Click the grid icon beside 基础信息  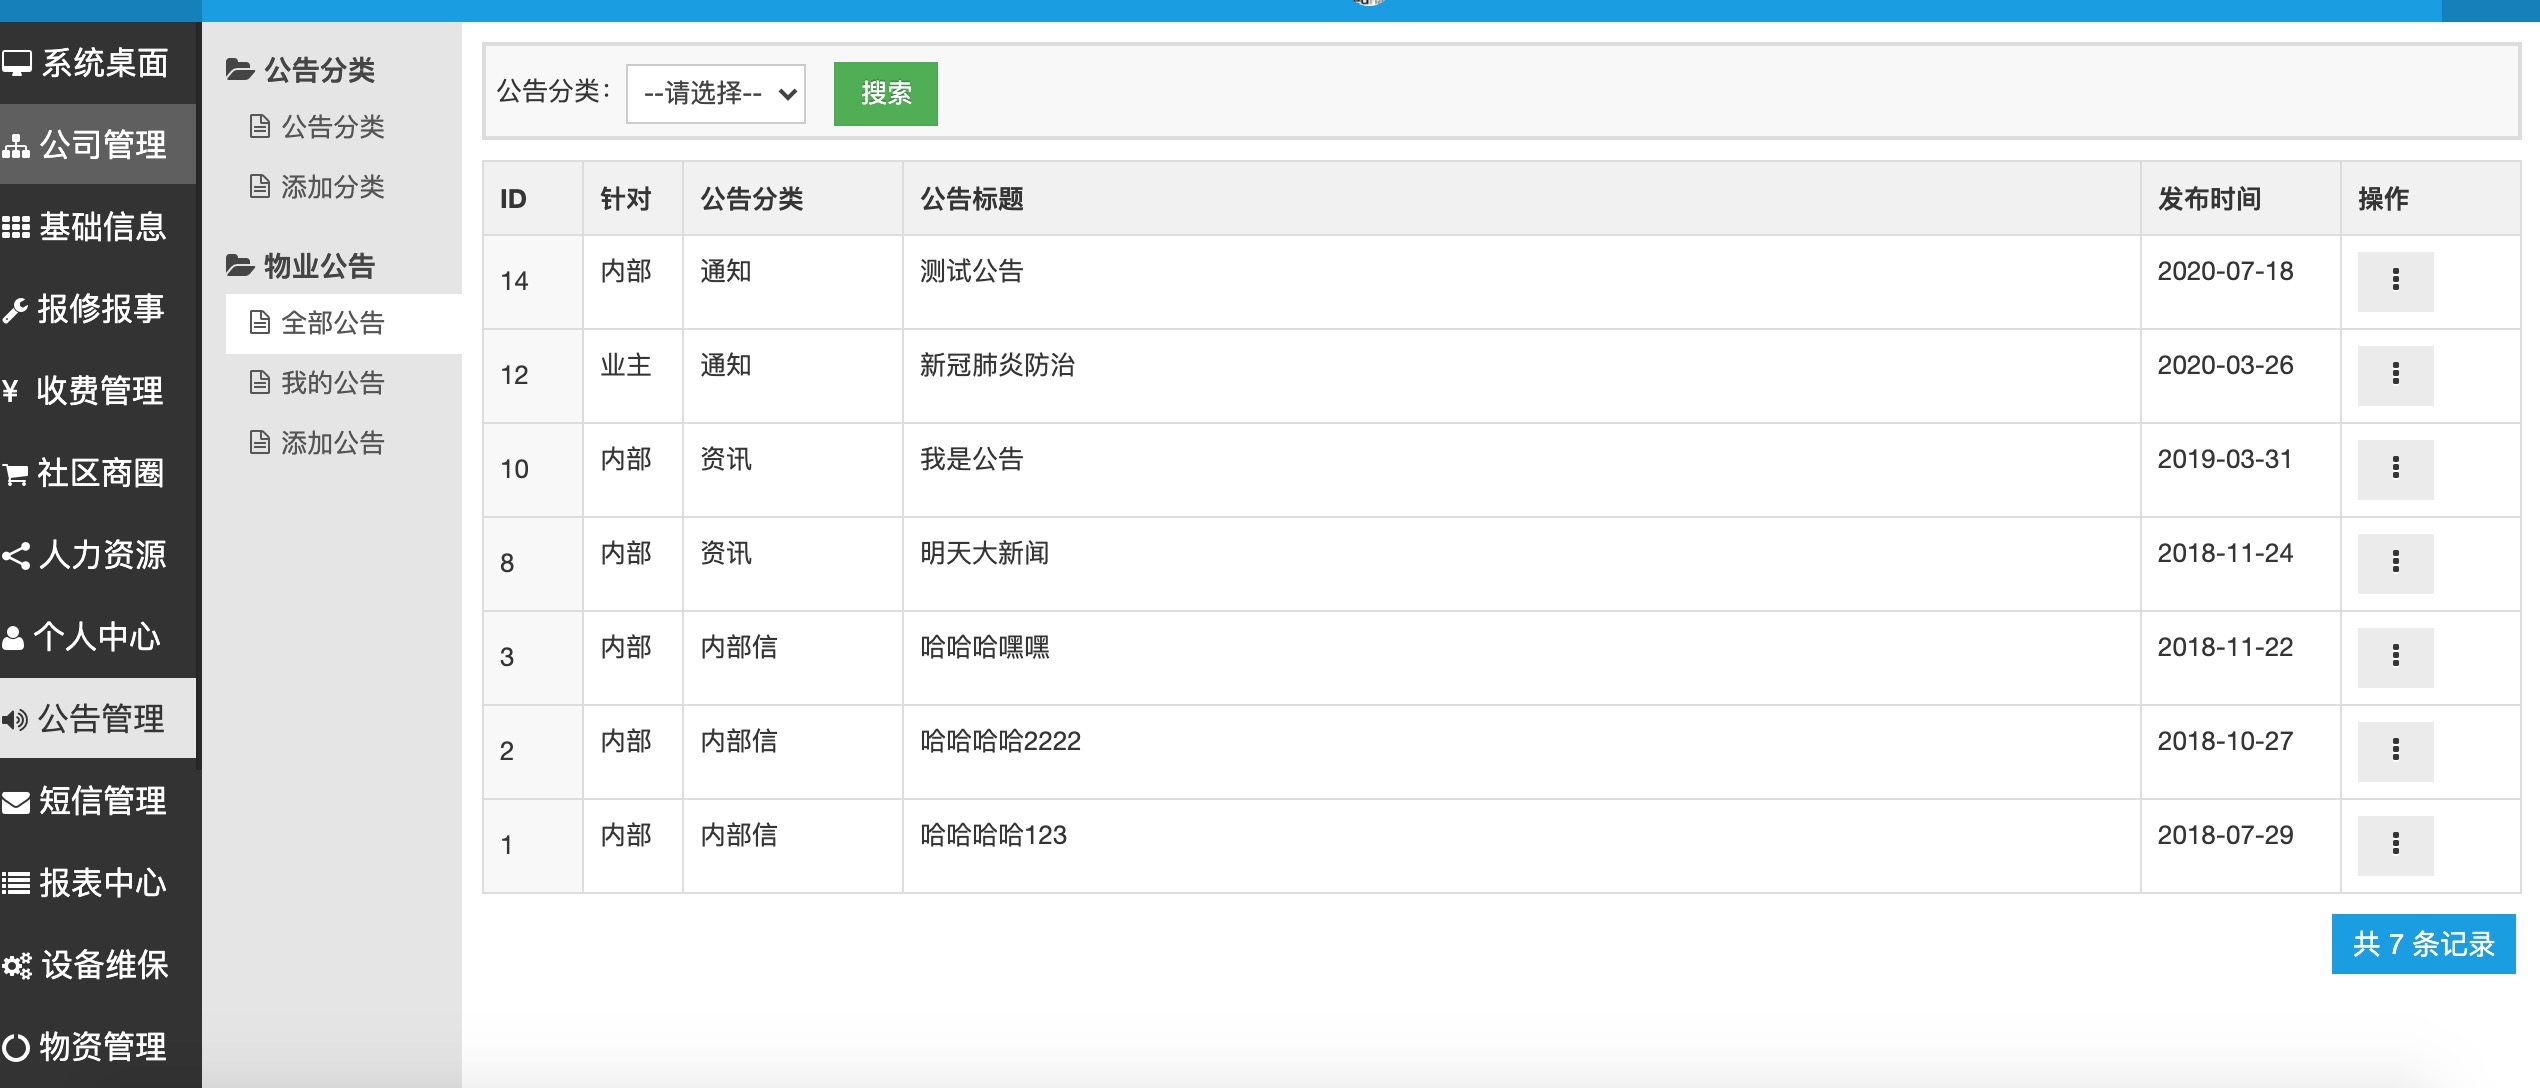point(16,227)
